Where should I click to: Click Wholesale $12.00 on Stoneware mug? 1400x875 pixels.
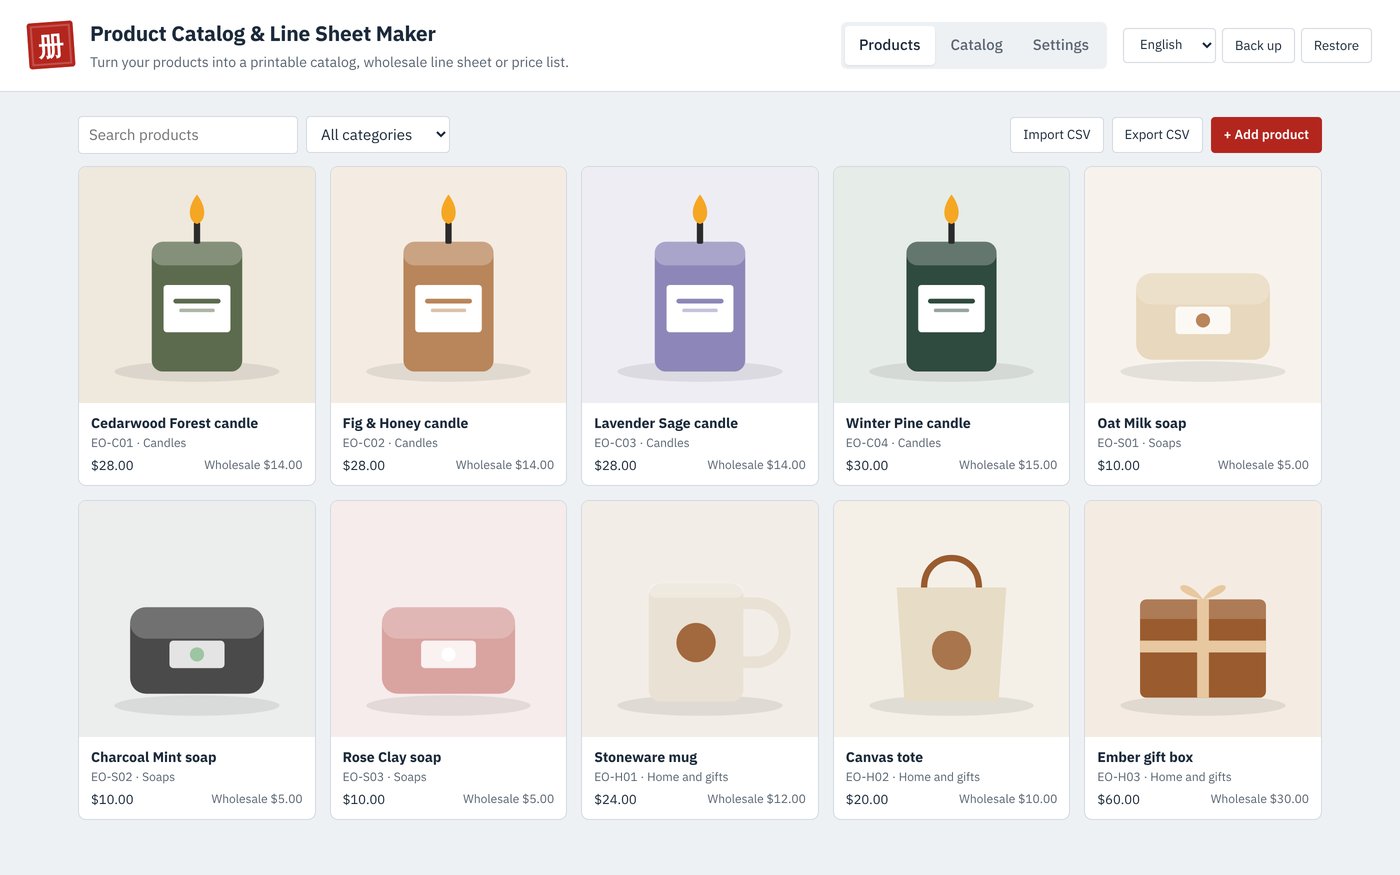(x=756, y=799)
